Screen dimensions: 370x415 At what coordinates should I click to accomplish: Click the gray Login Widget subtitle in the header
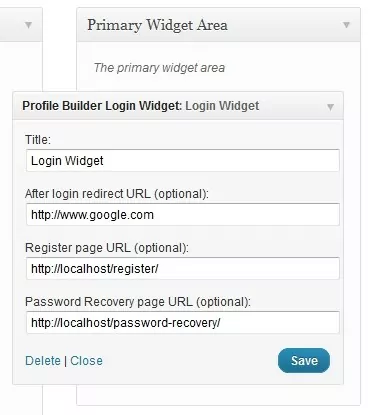[222, 106]
